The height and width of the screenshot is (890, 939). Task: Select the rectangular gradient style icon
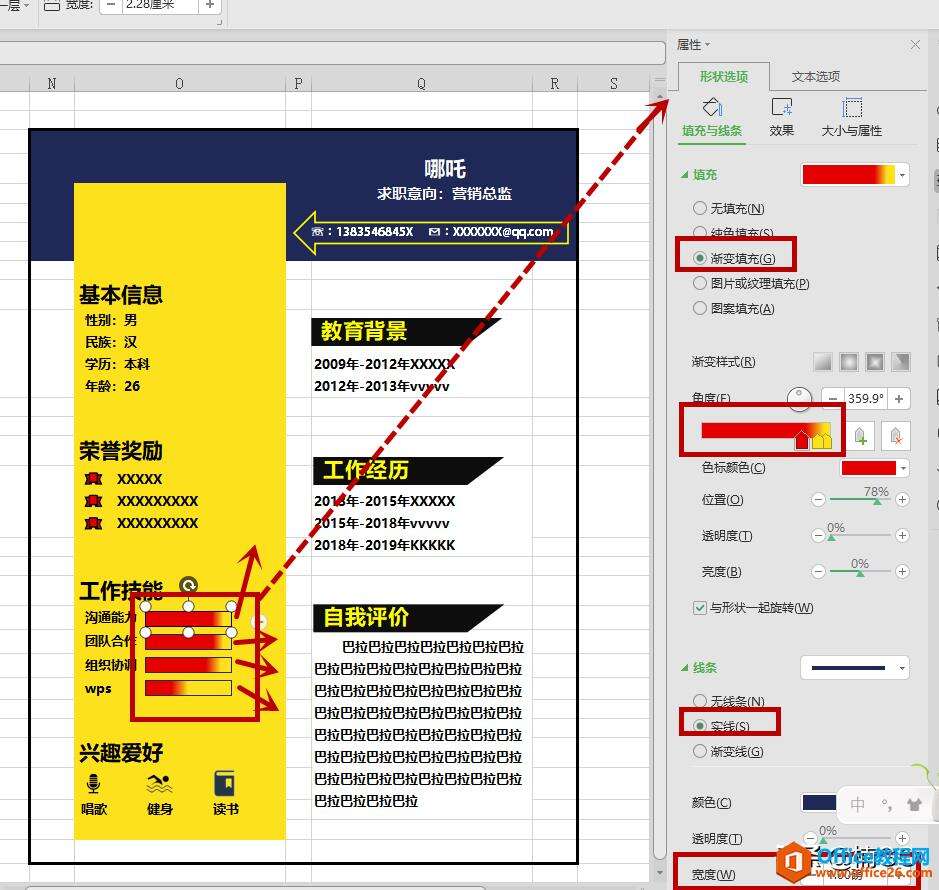875,362
